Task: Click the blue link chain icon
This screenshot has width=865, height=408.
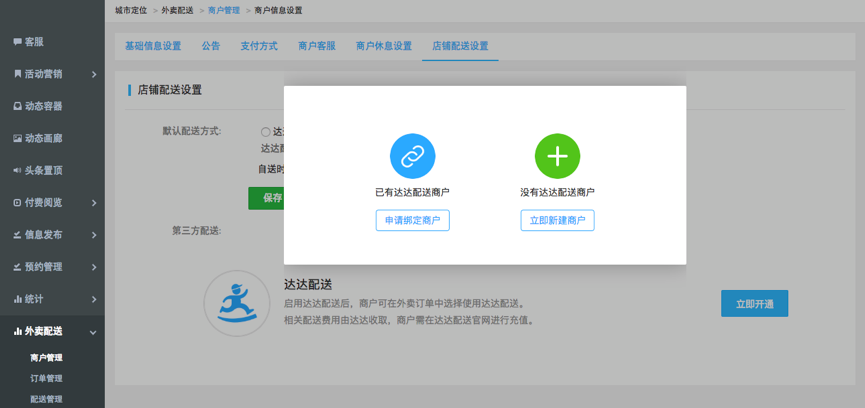Action: [412, 156]
